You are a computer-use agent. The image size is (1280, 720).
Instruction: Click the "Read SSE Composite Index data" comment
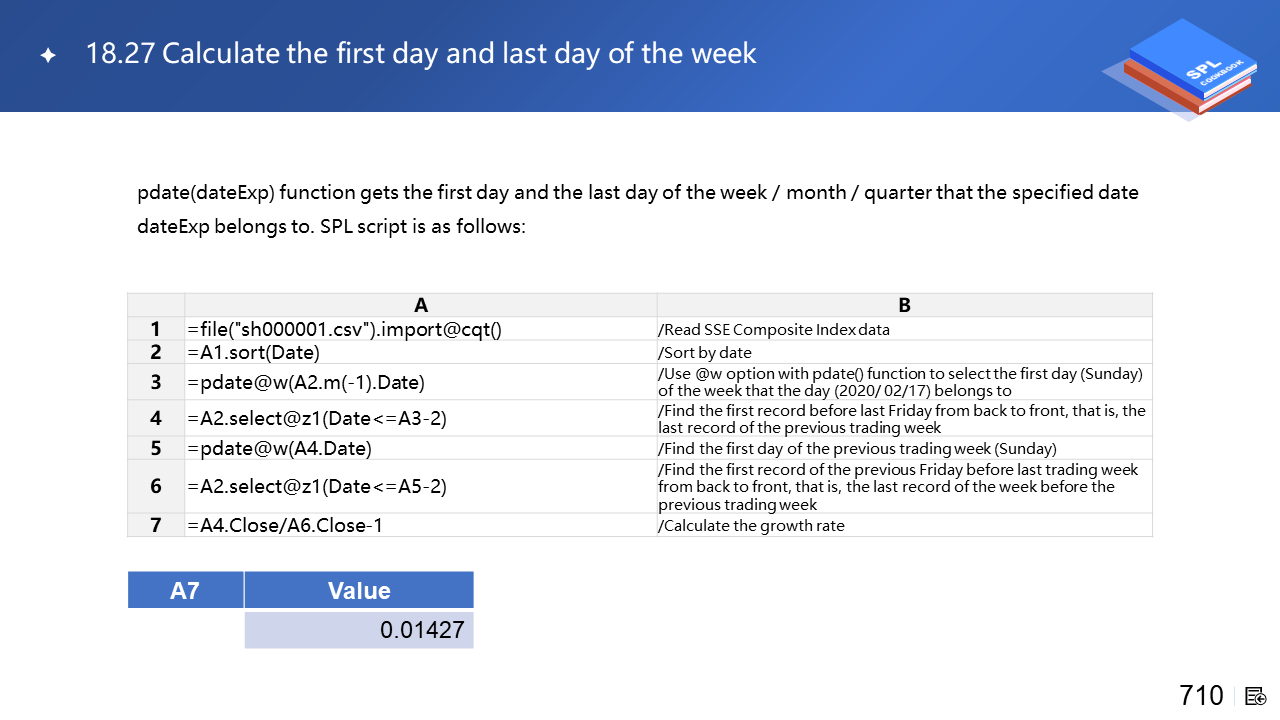click(773, 329)
